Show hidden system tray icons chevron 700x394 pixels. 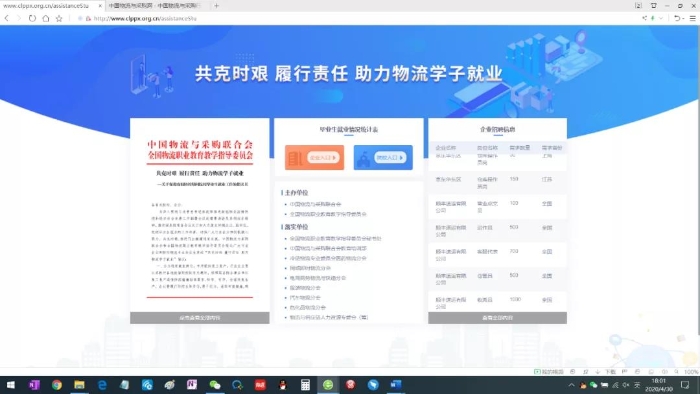[571, 385]
